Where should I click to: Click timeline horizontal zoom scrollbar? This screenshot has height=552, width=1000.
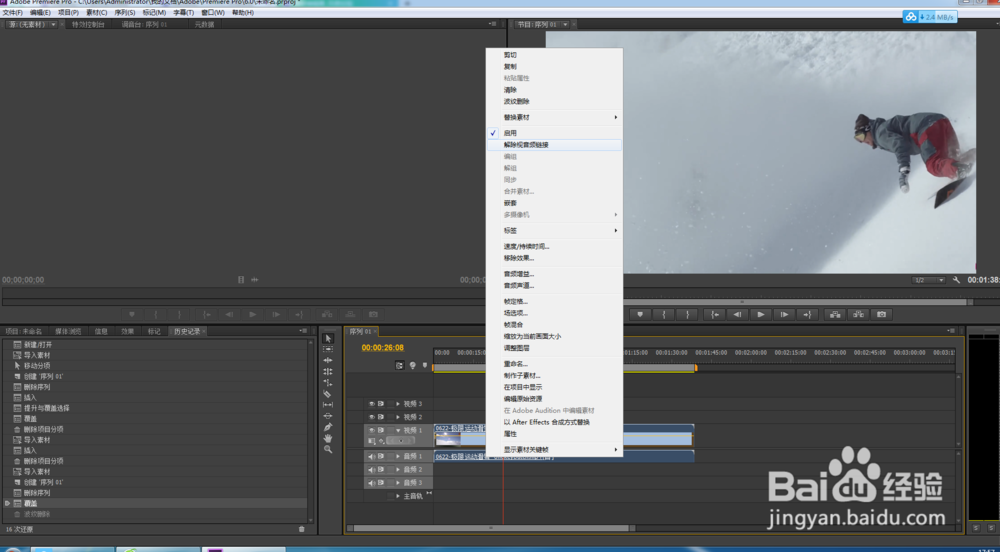(x=492, y=528)
